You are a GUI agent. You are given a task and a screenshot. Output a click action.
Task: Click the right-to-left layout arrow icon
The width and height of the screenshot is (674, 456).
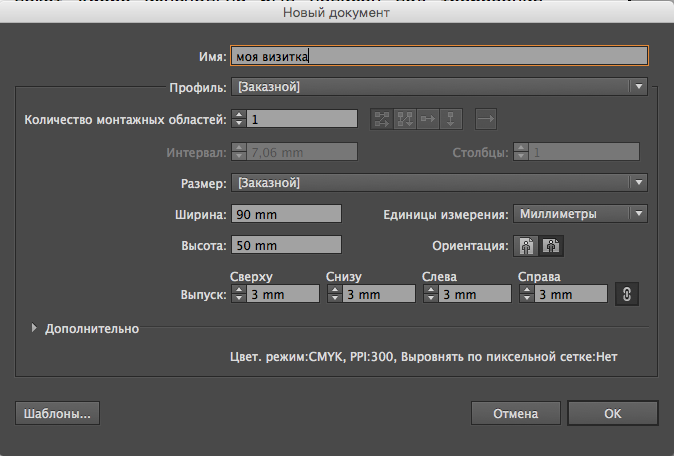coord(486,119)
